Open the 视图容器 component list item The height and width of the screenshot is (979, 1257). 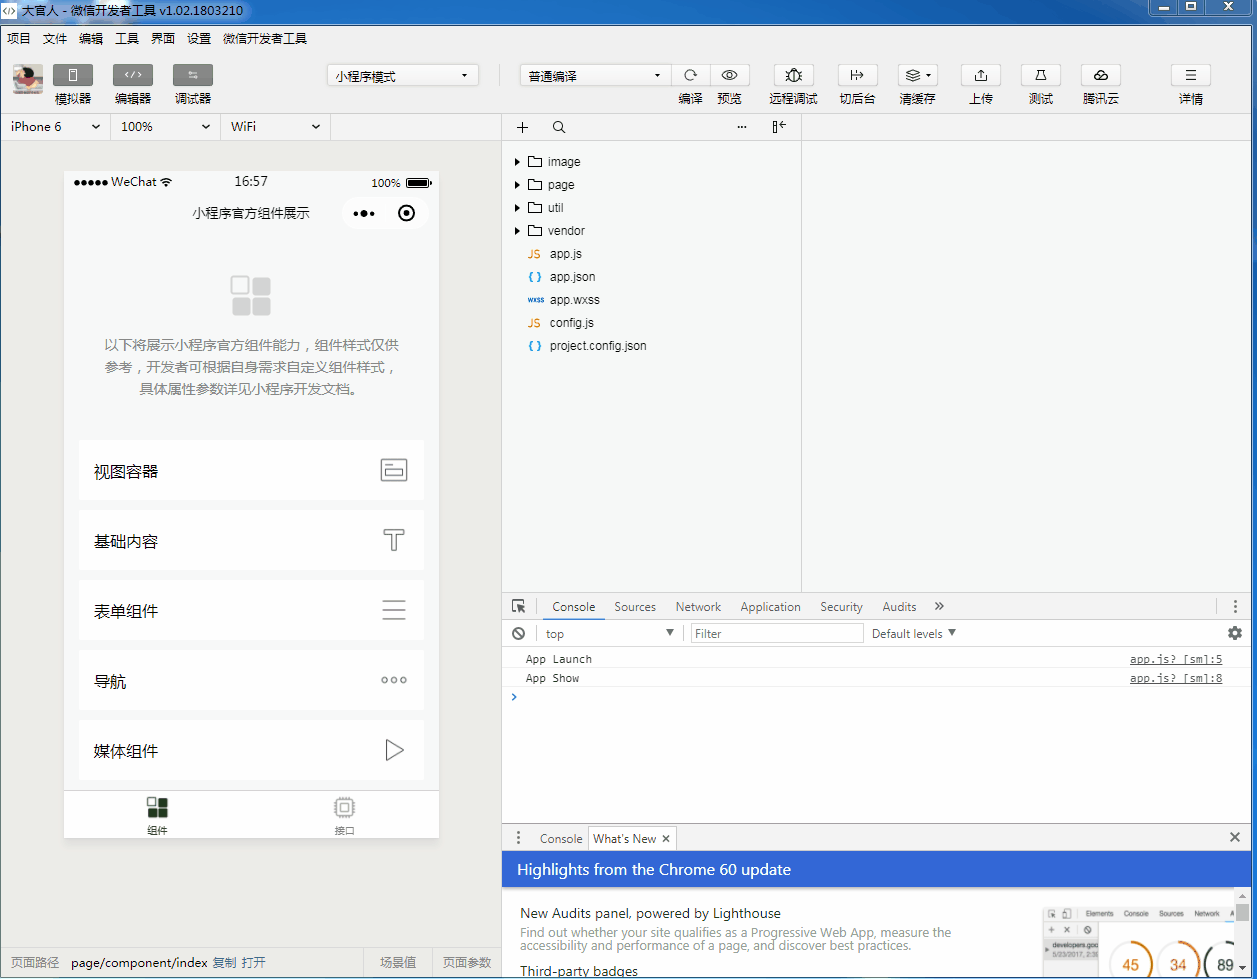[251, 470]
